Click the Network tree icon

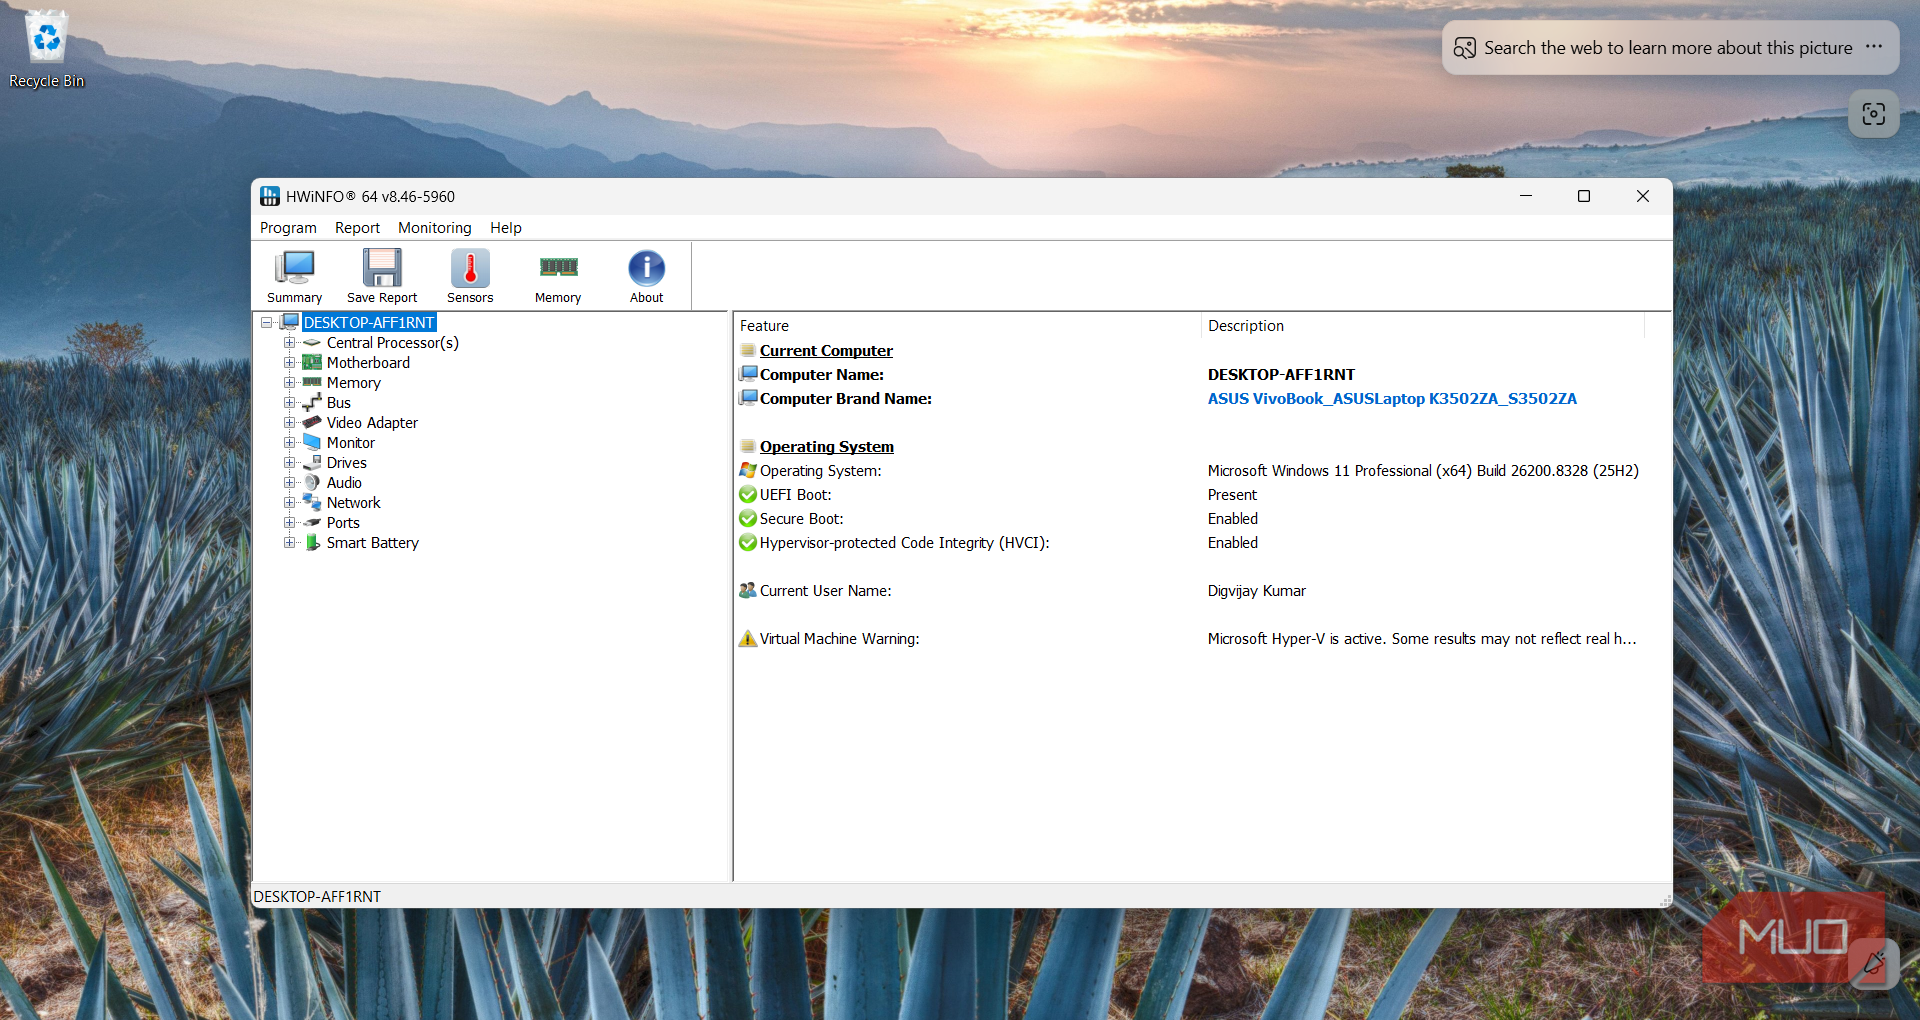pos(312,502)
